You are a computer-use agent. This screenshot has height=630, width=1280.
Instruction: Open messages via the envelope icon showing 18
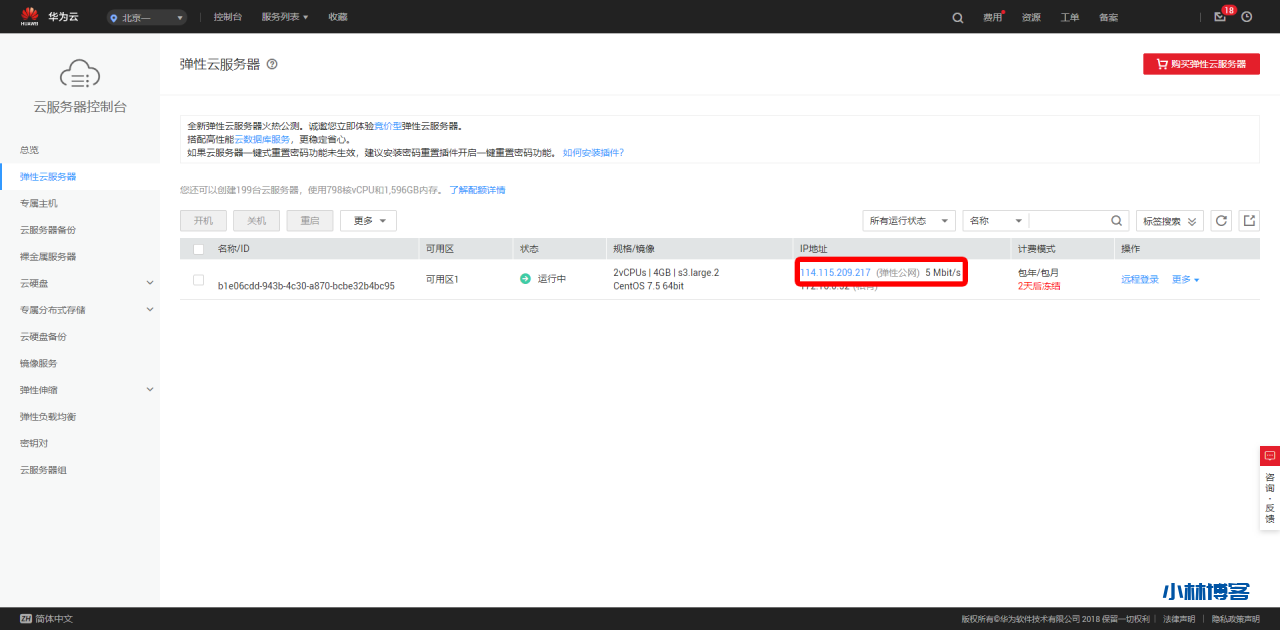point(1218,17)
